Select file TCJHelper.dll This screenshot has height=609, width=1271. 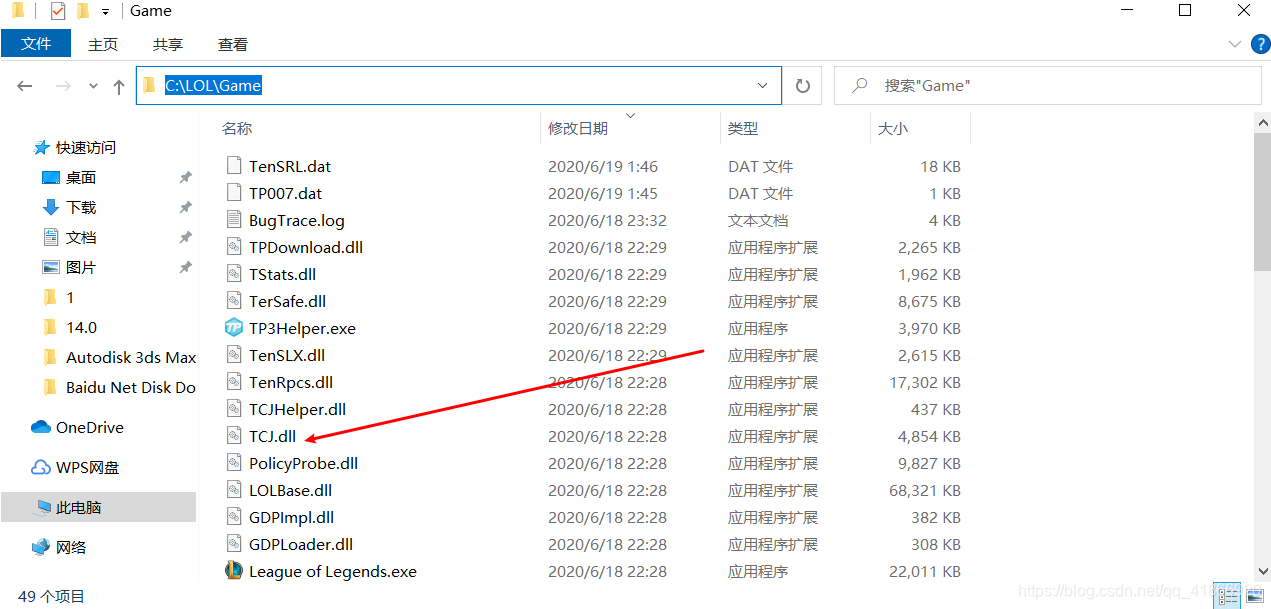(x=297, y=409)
